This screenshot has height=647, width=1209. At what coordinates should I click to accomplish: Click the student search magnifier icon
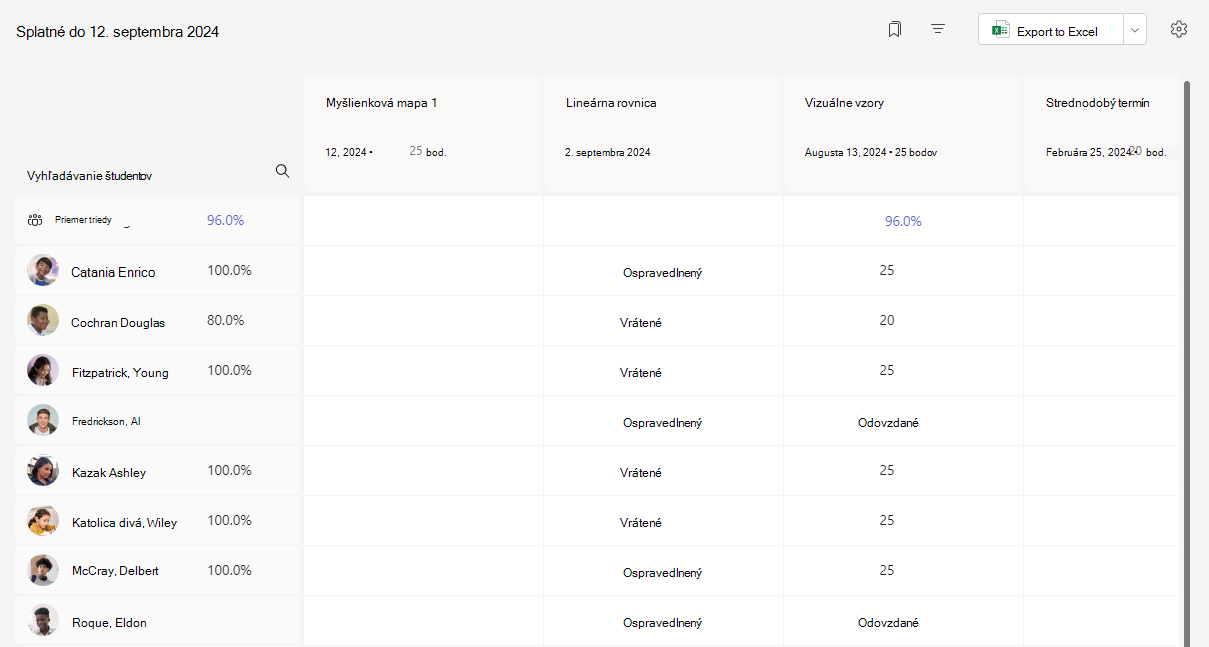click(x=282, y=171)
